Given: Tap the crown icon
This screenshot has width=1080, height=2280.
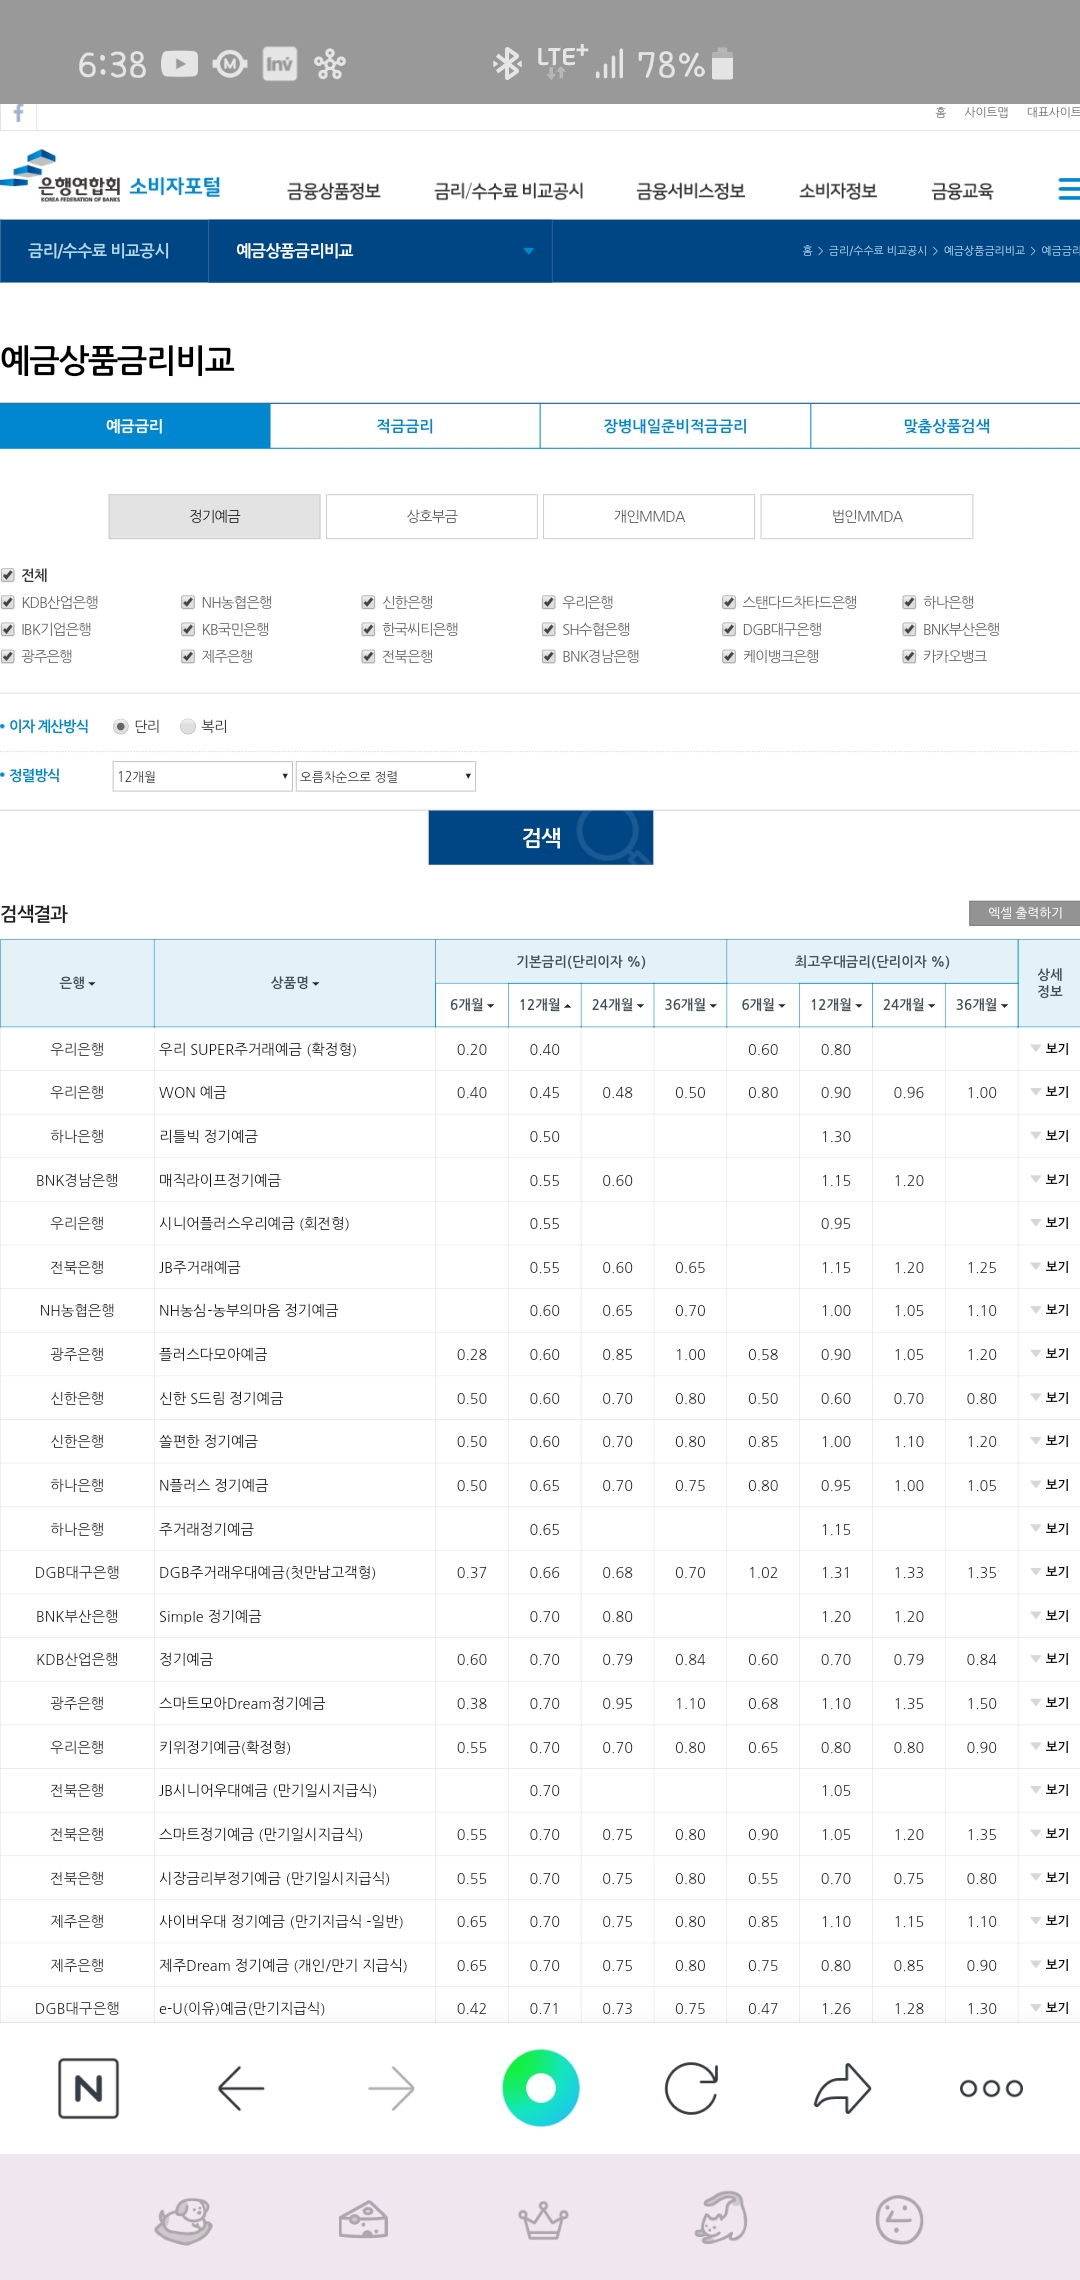Looking at the screenshot, I should 543,2220.
